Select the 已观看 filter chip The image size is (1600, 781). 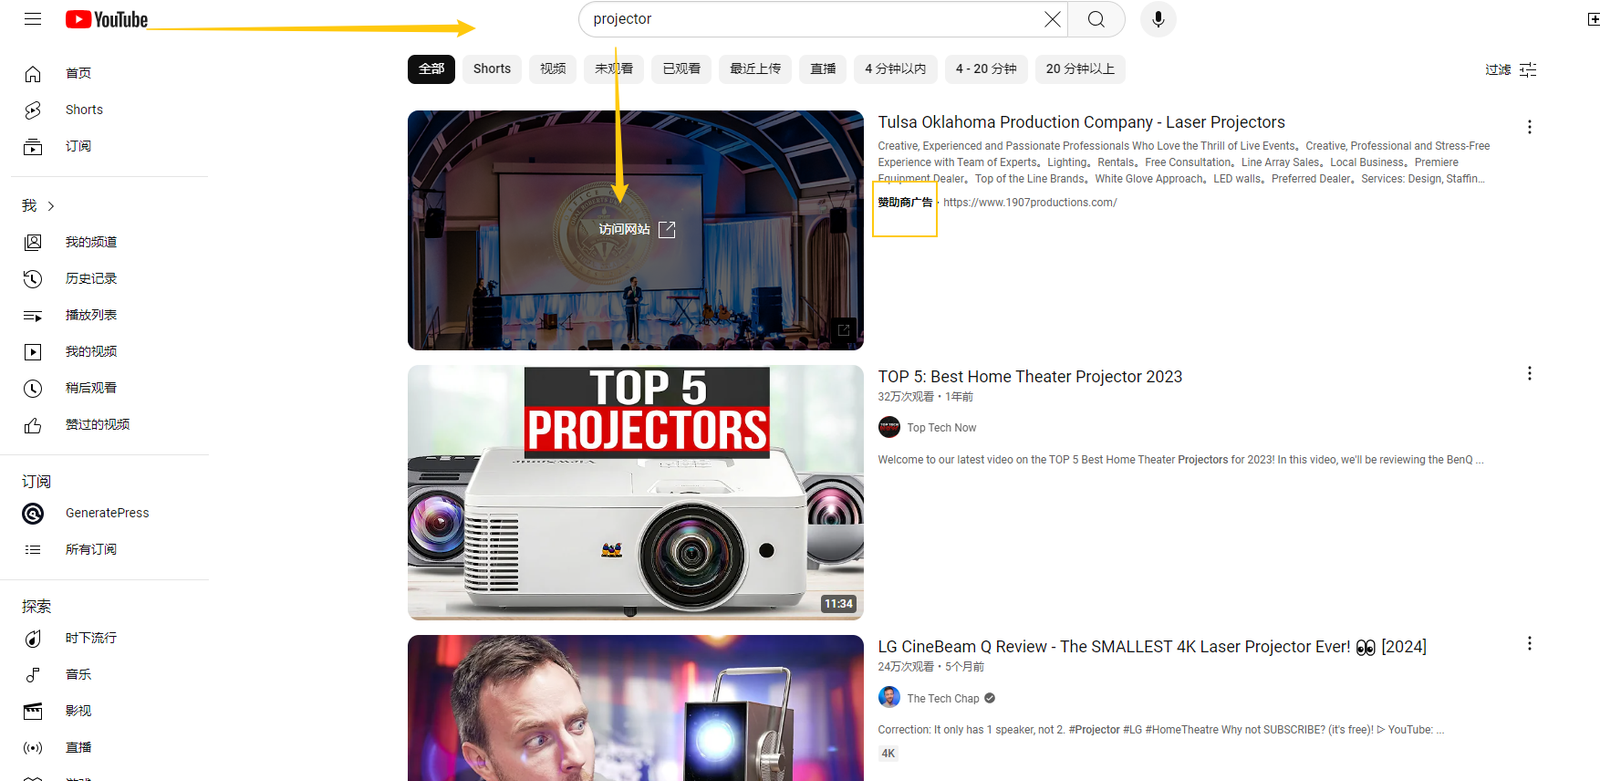tap(682, 69)
